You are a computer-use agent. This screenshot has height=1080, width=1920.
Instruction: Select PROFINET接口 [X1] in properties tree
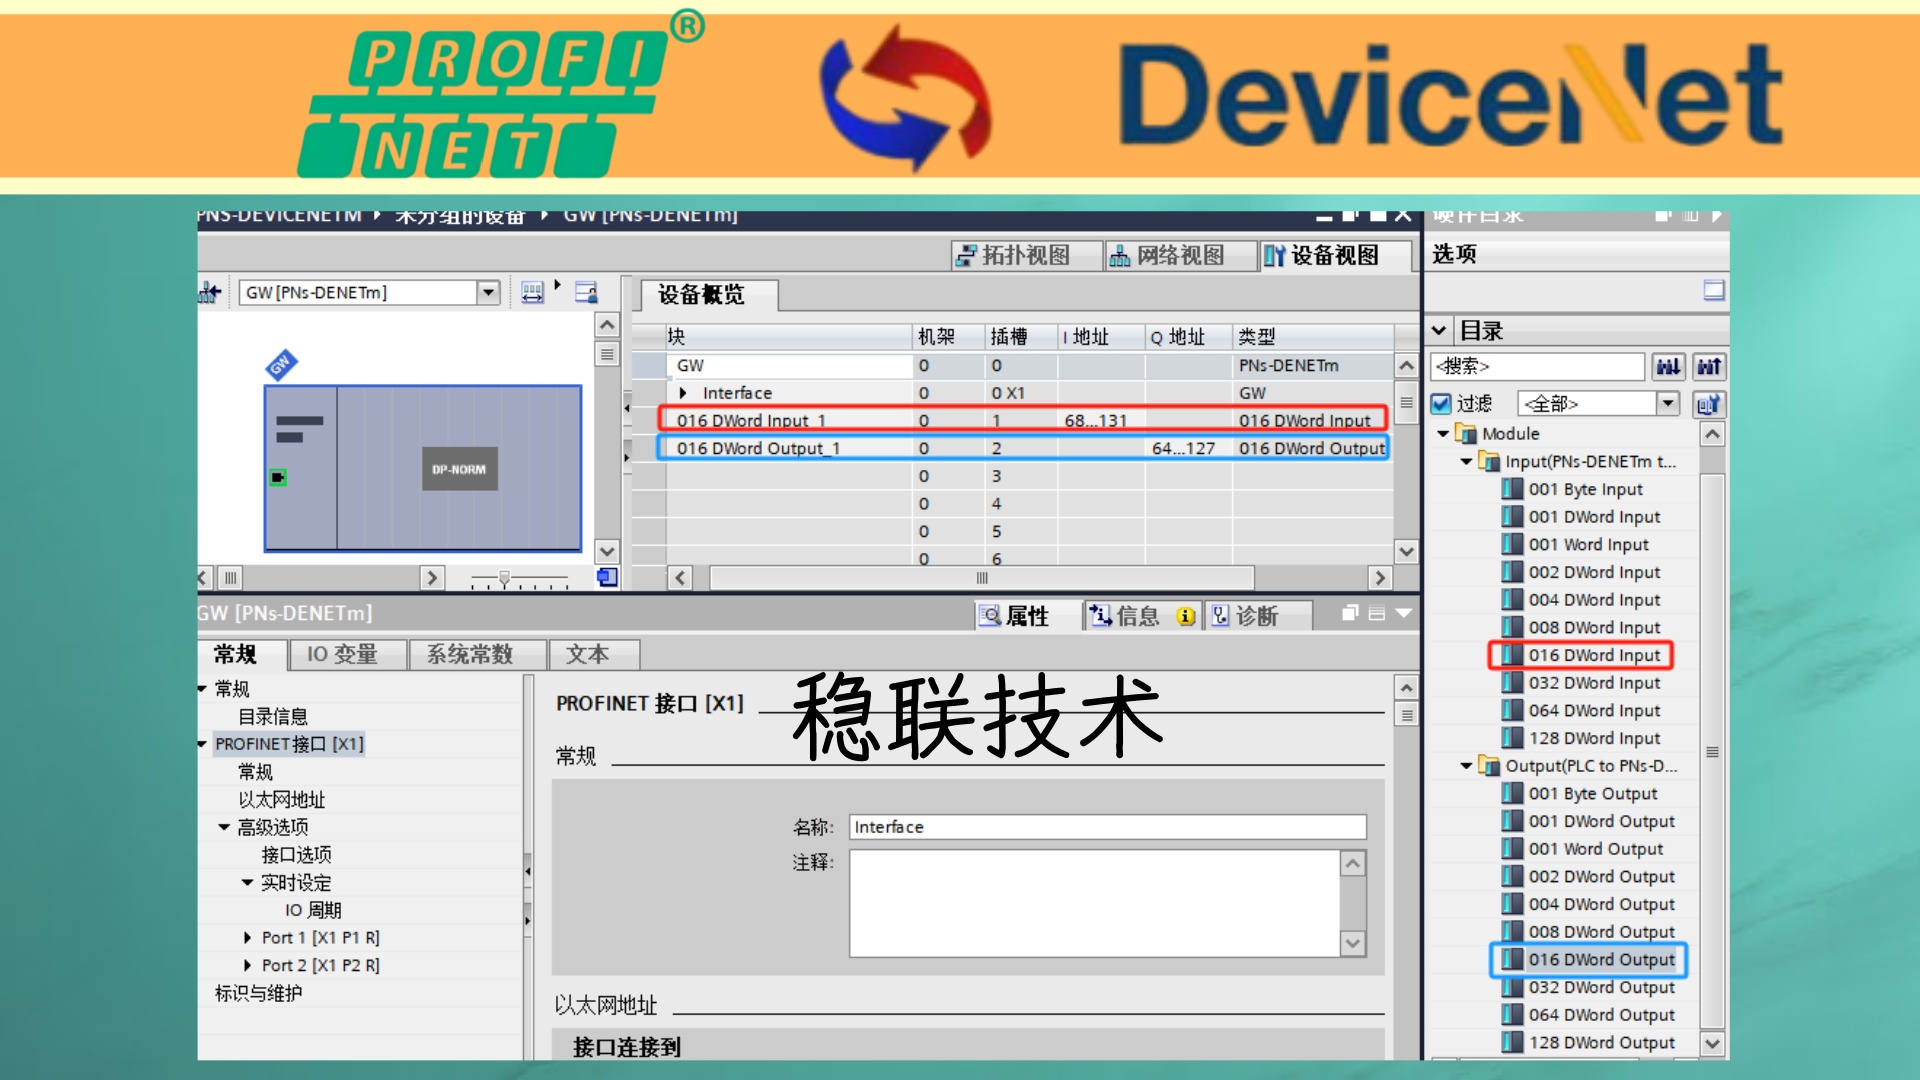coord(289,744)
